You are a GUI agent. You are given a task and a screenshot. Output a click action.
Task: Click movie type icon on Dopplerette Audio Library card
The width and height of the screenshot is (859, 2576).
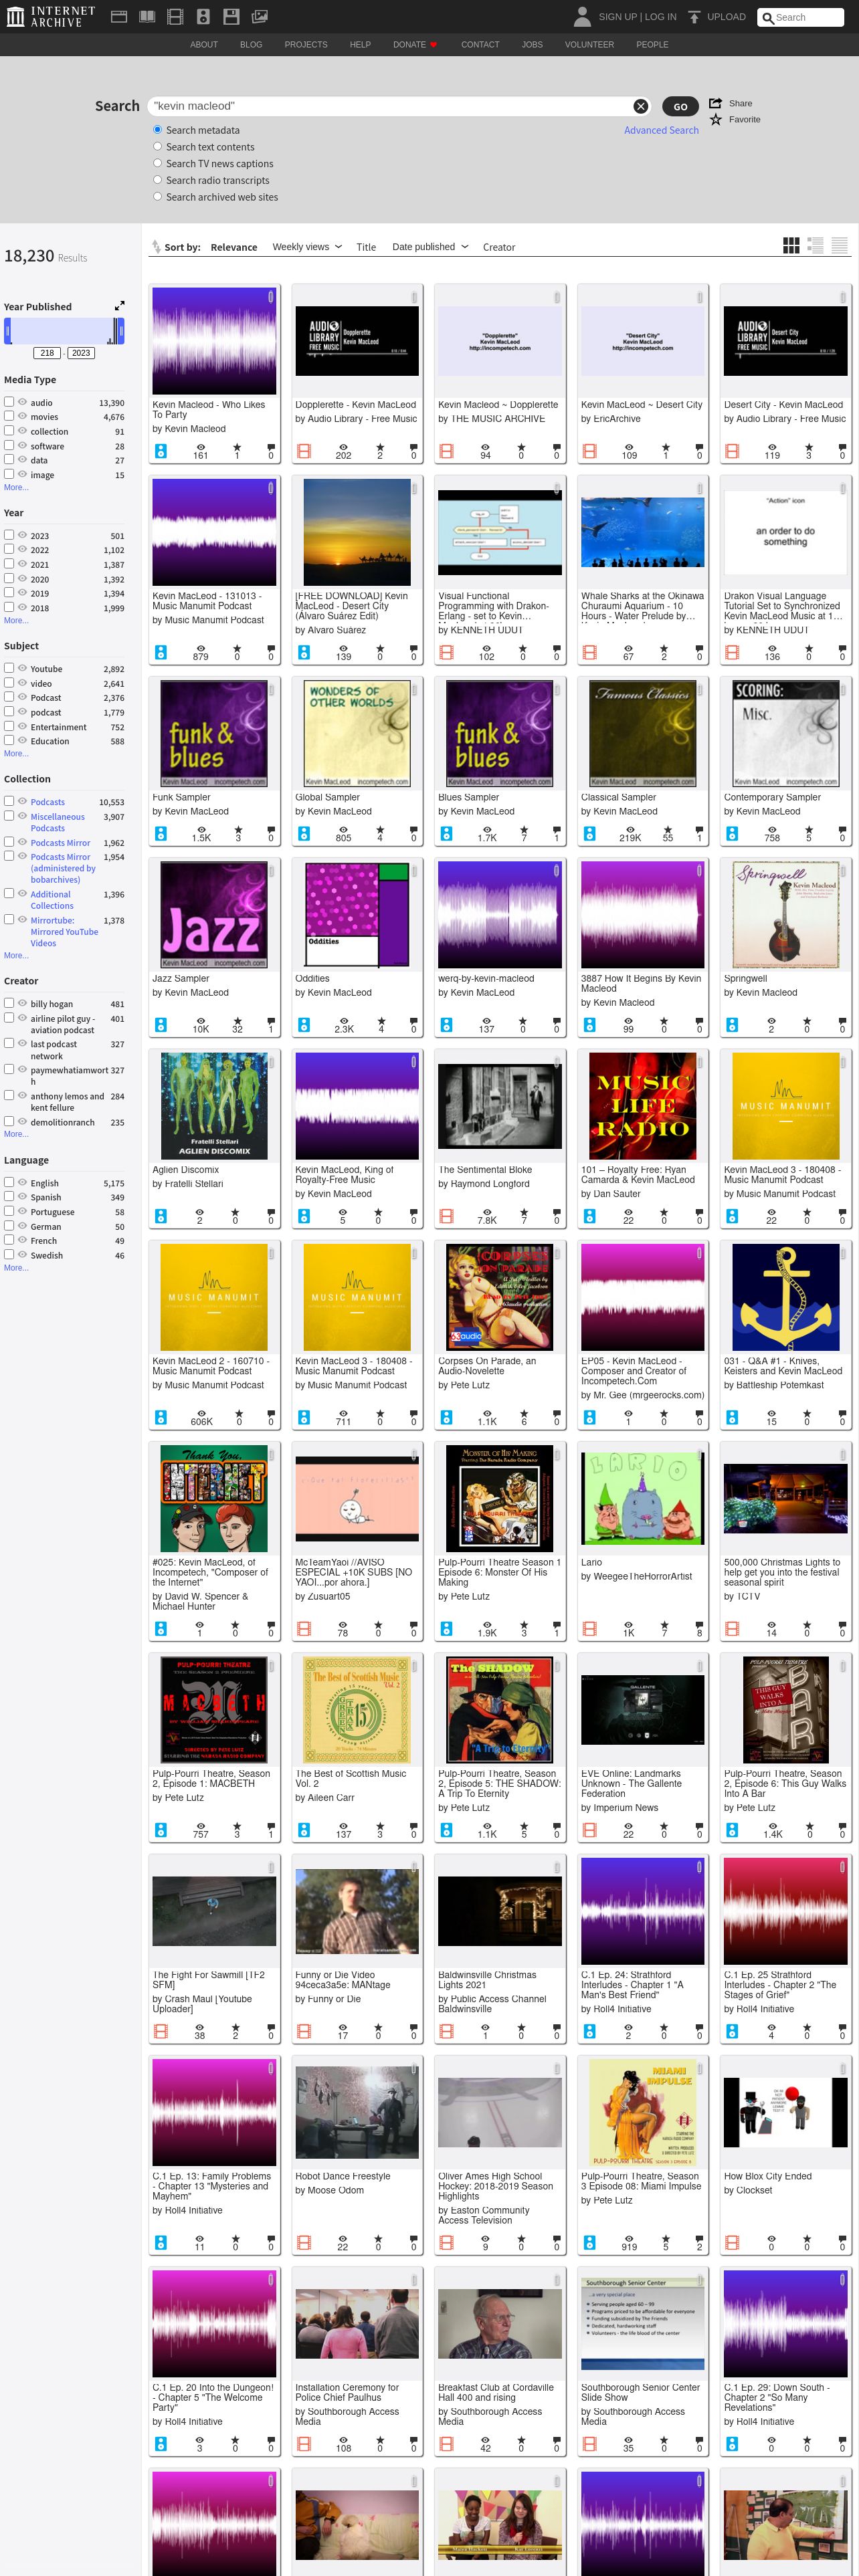[x=304, y=452]
